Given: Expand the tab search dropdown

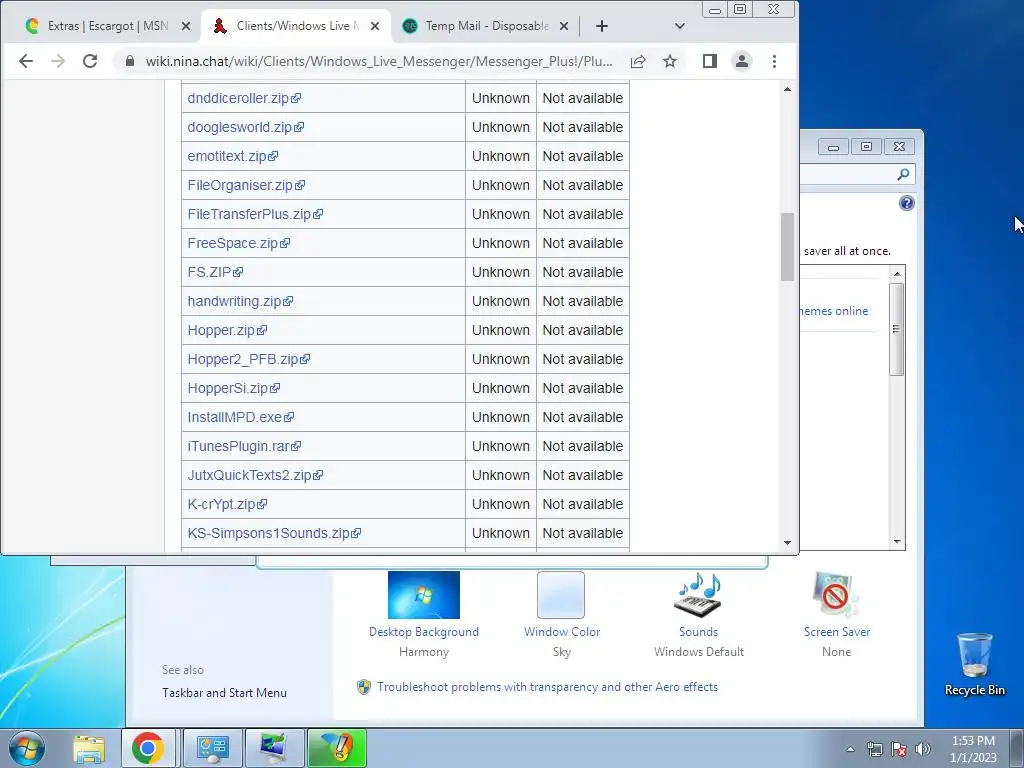Looking at the screenshot, I should click(x=679, y=26).
